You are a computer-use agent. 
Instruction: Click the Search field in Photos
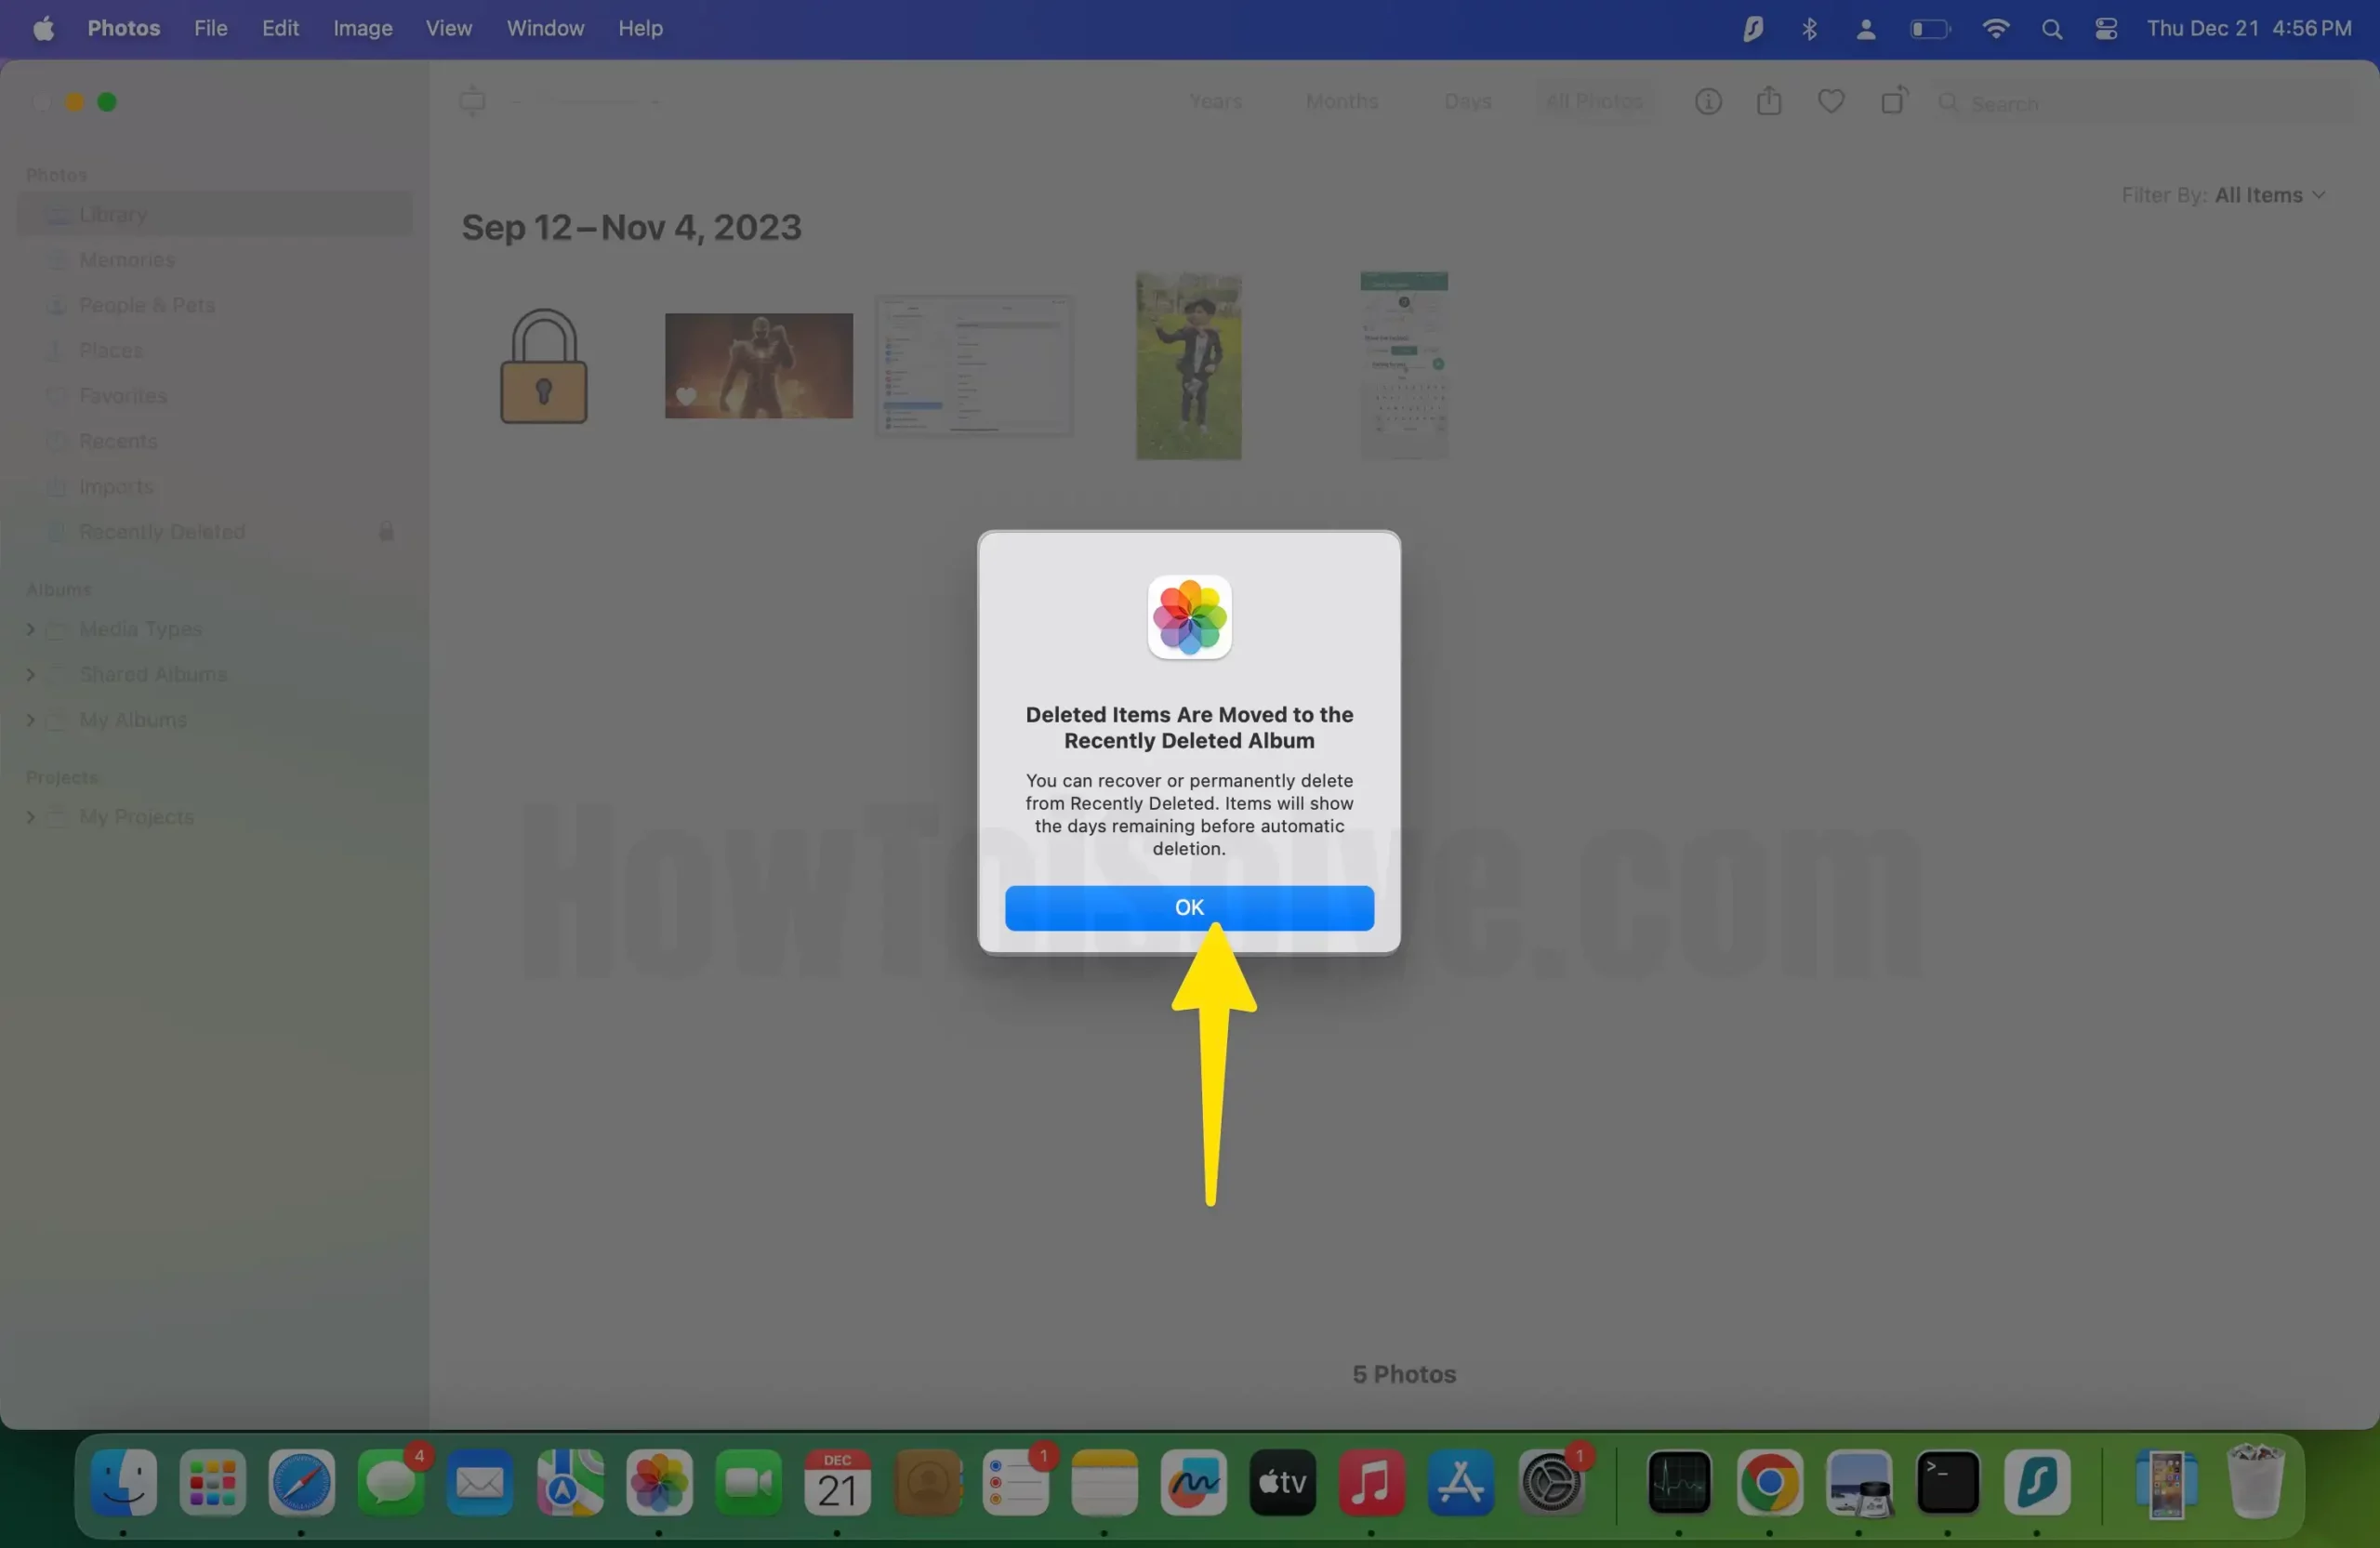pos(2145,103)
